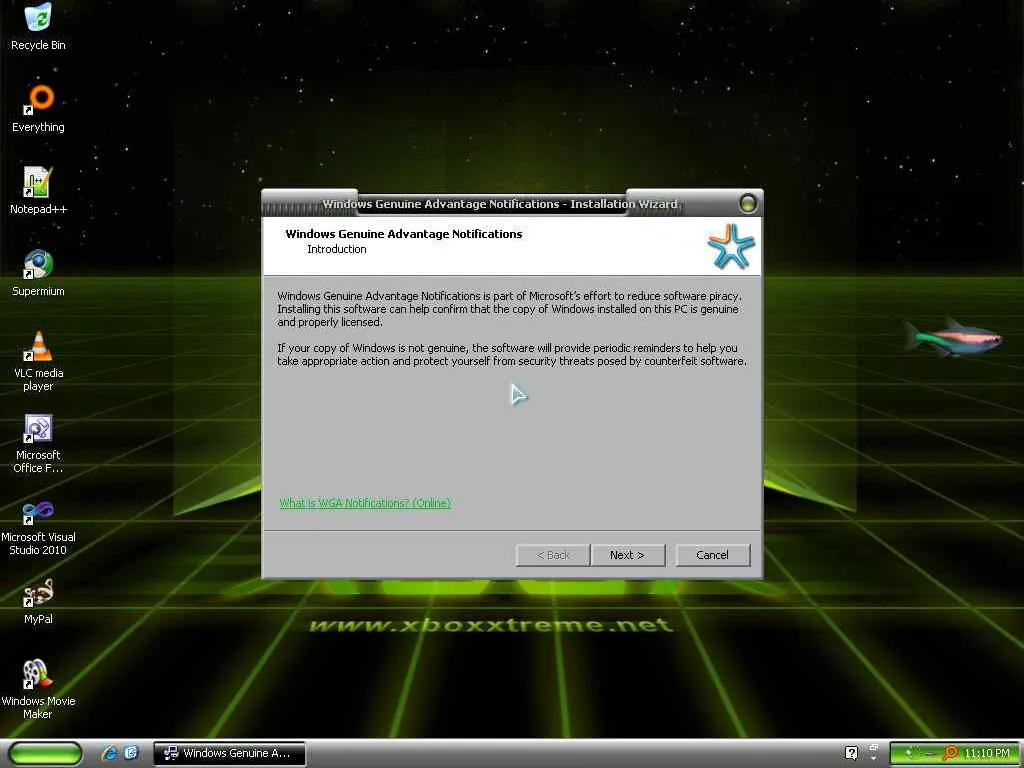Launch Internet Explorer from Quick Launch
This screenshot has height=768, width=1024.
109,753
